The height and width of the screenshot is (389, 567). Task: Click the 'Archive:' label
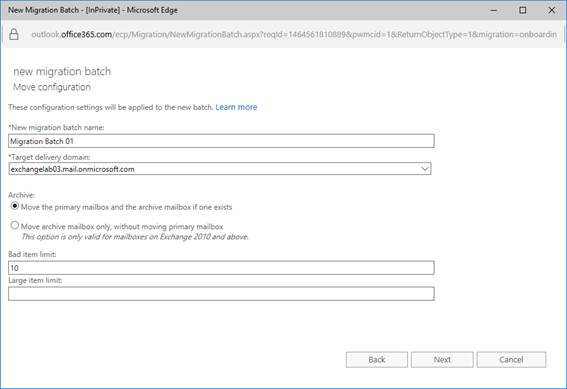pyautogui.click(x=21, y=195)
